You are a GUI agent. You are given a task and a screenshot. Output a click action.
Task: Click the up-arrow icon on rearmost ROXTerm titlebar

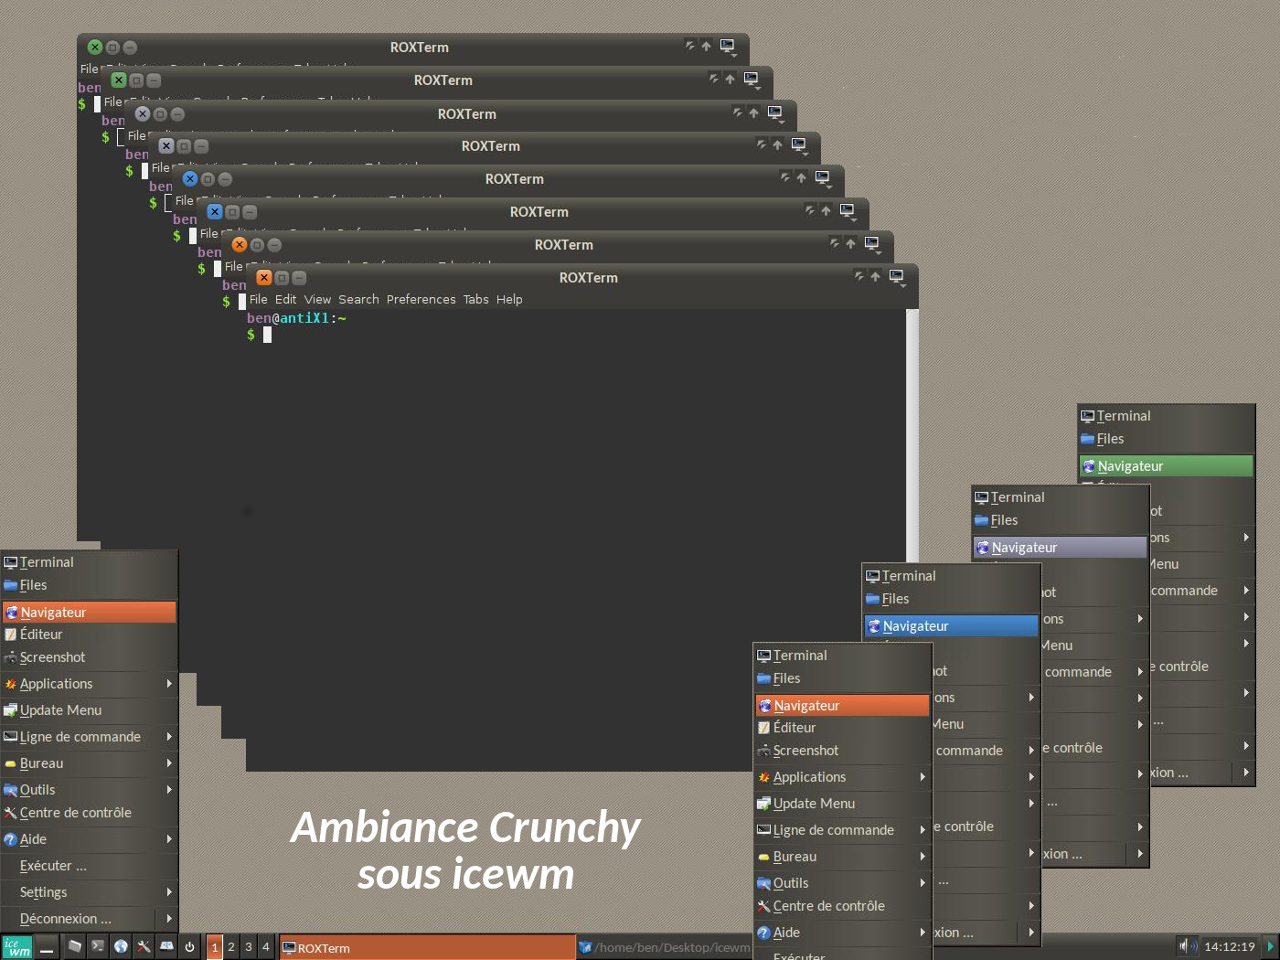click(706, 46)
